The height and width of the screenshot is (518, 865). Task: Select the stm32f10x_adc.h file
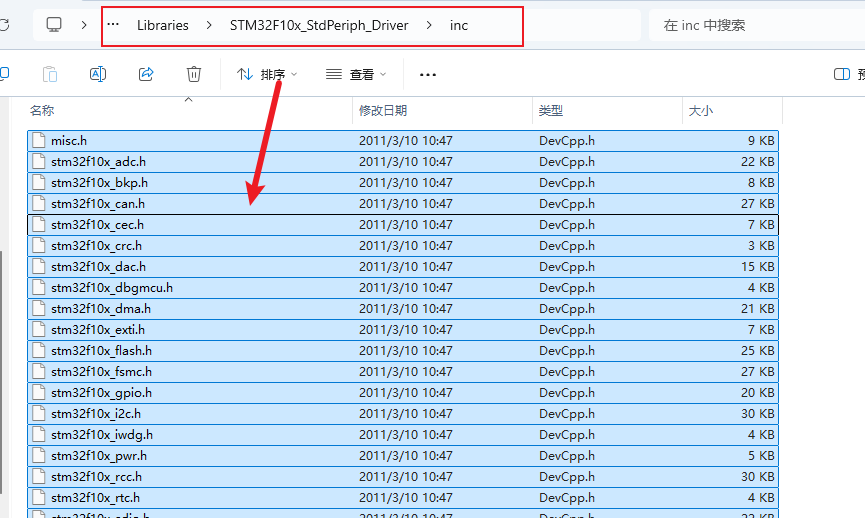click(x=403, y=162)
